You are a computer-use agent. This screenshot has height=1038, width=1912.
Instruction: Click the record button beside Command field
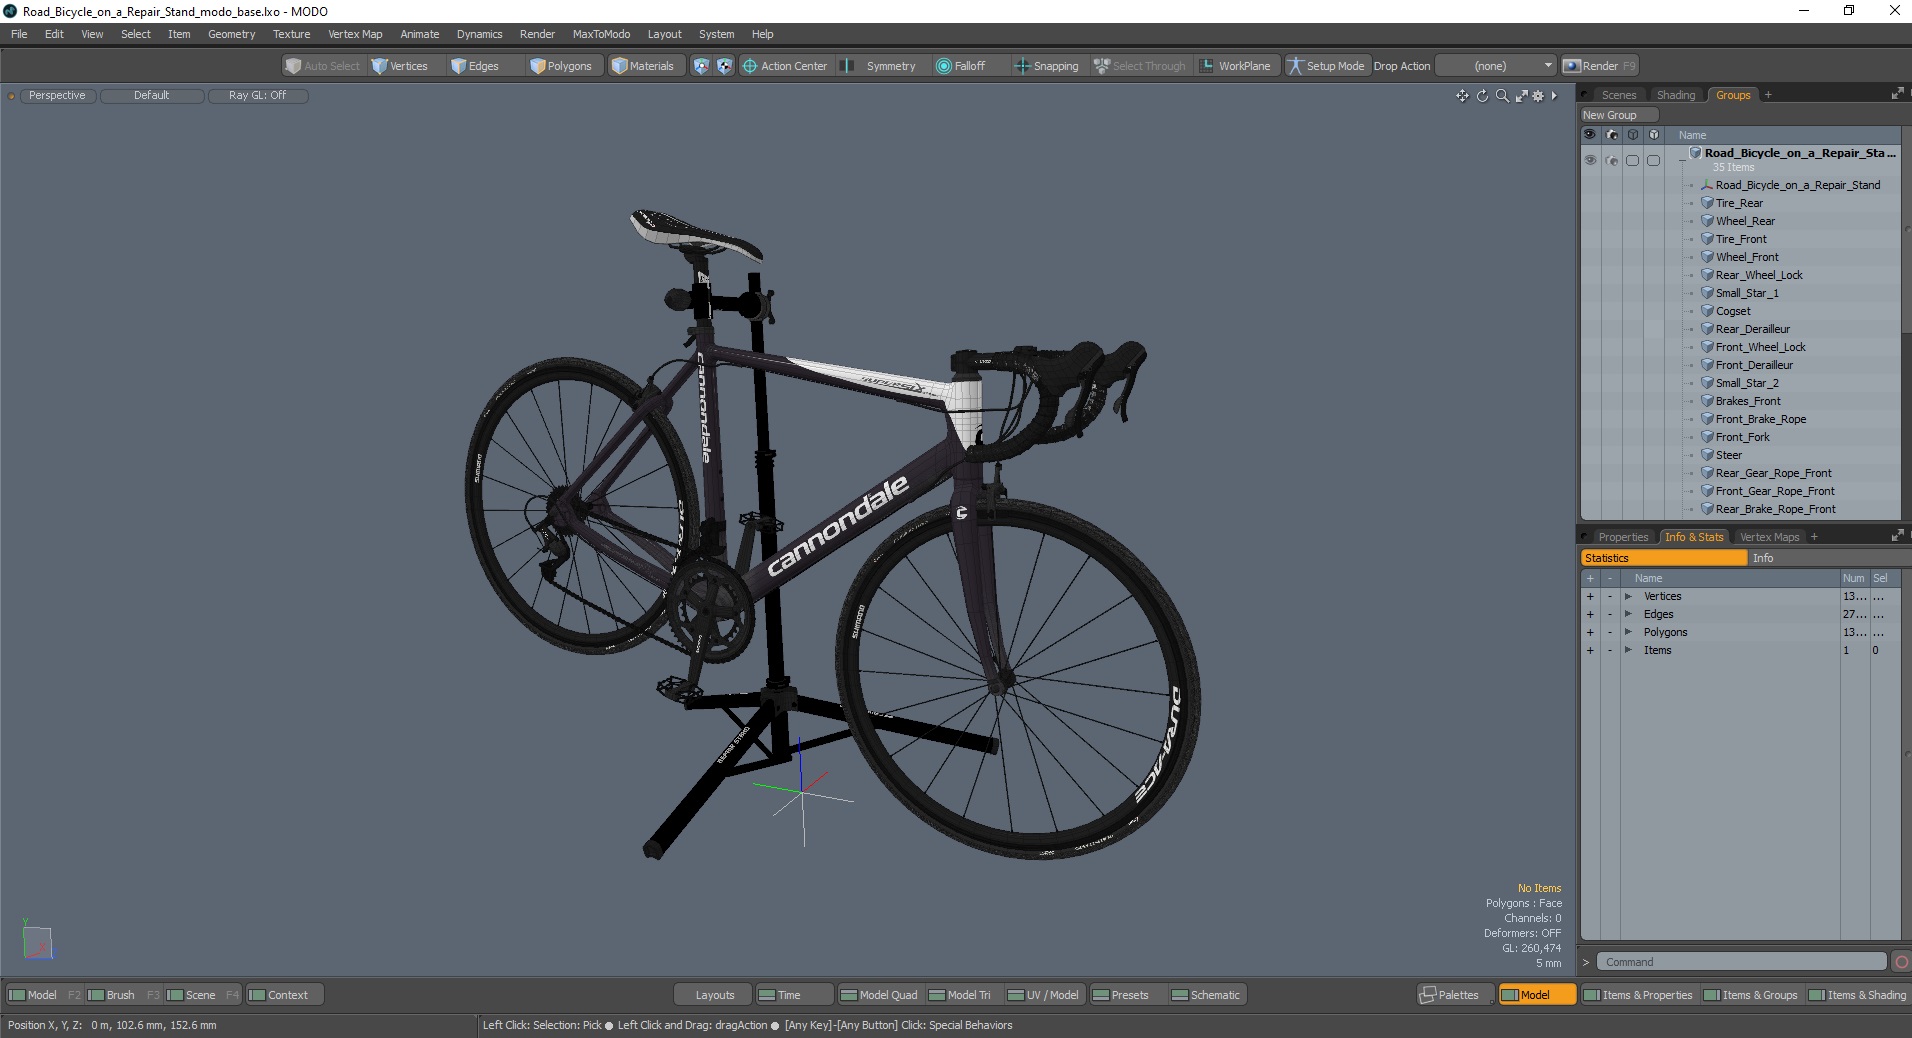coord(1901,962)
